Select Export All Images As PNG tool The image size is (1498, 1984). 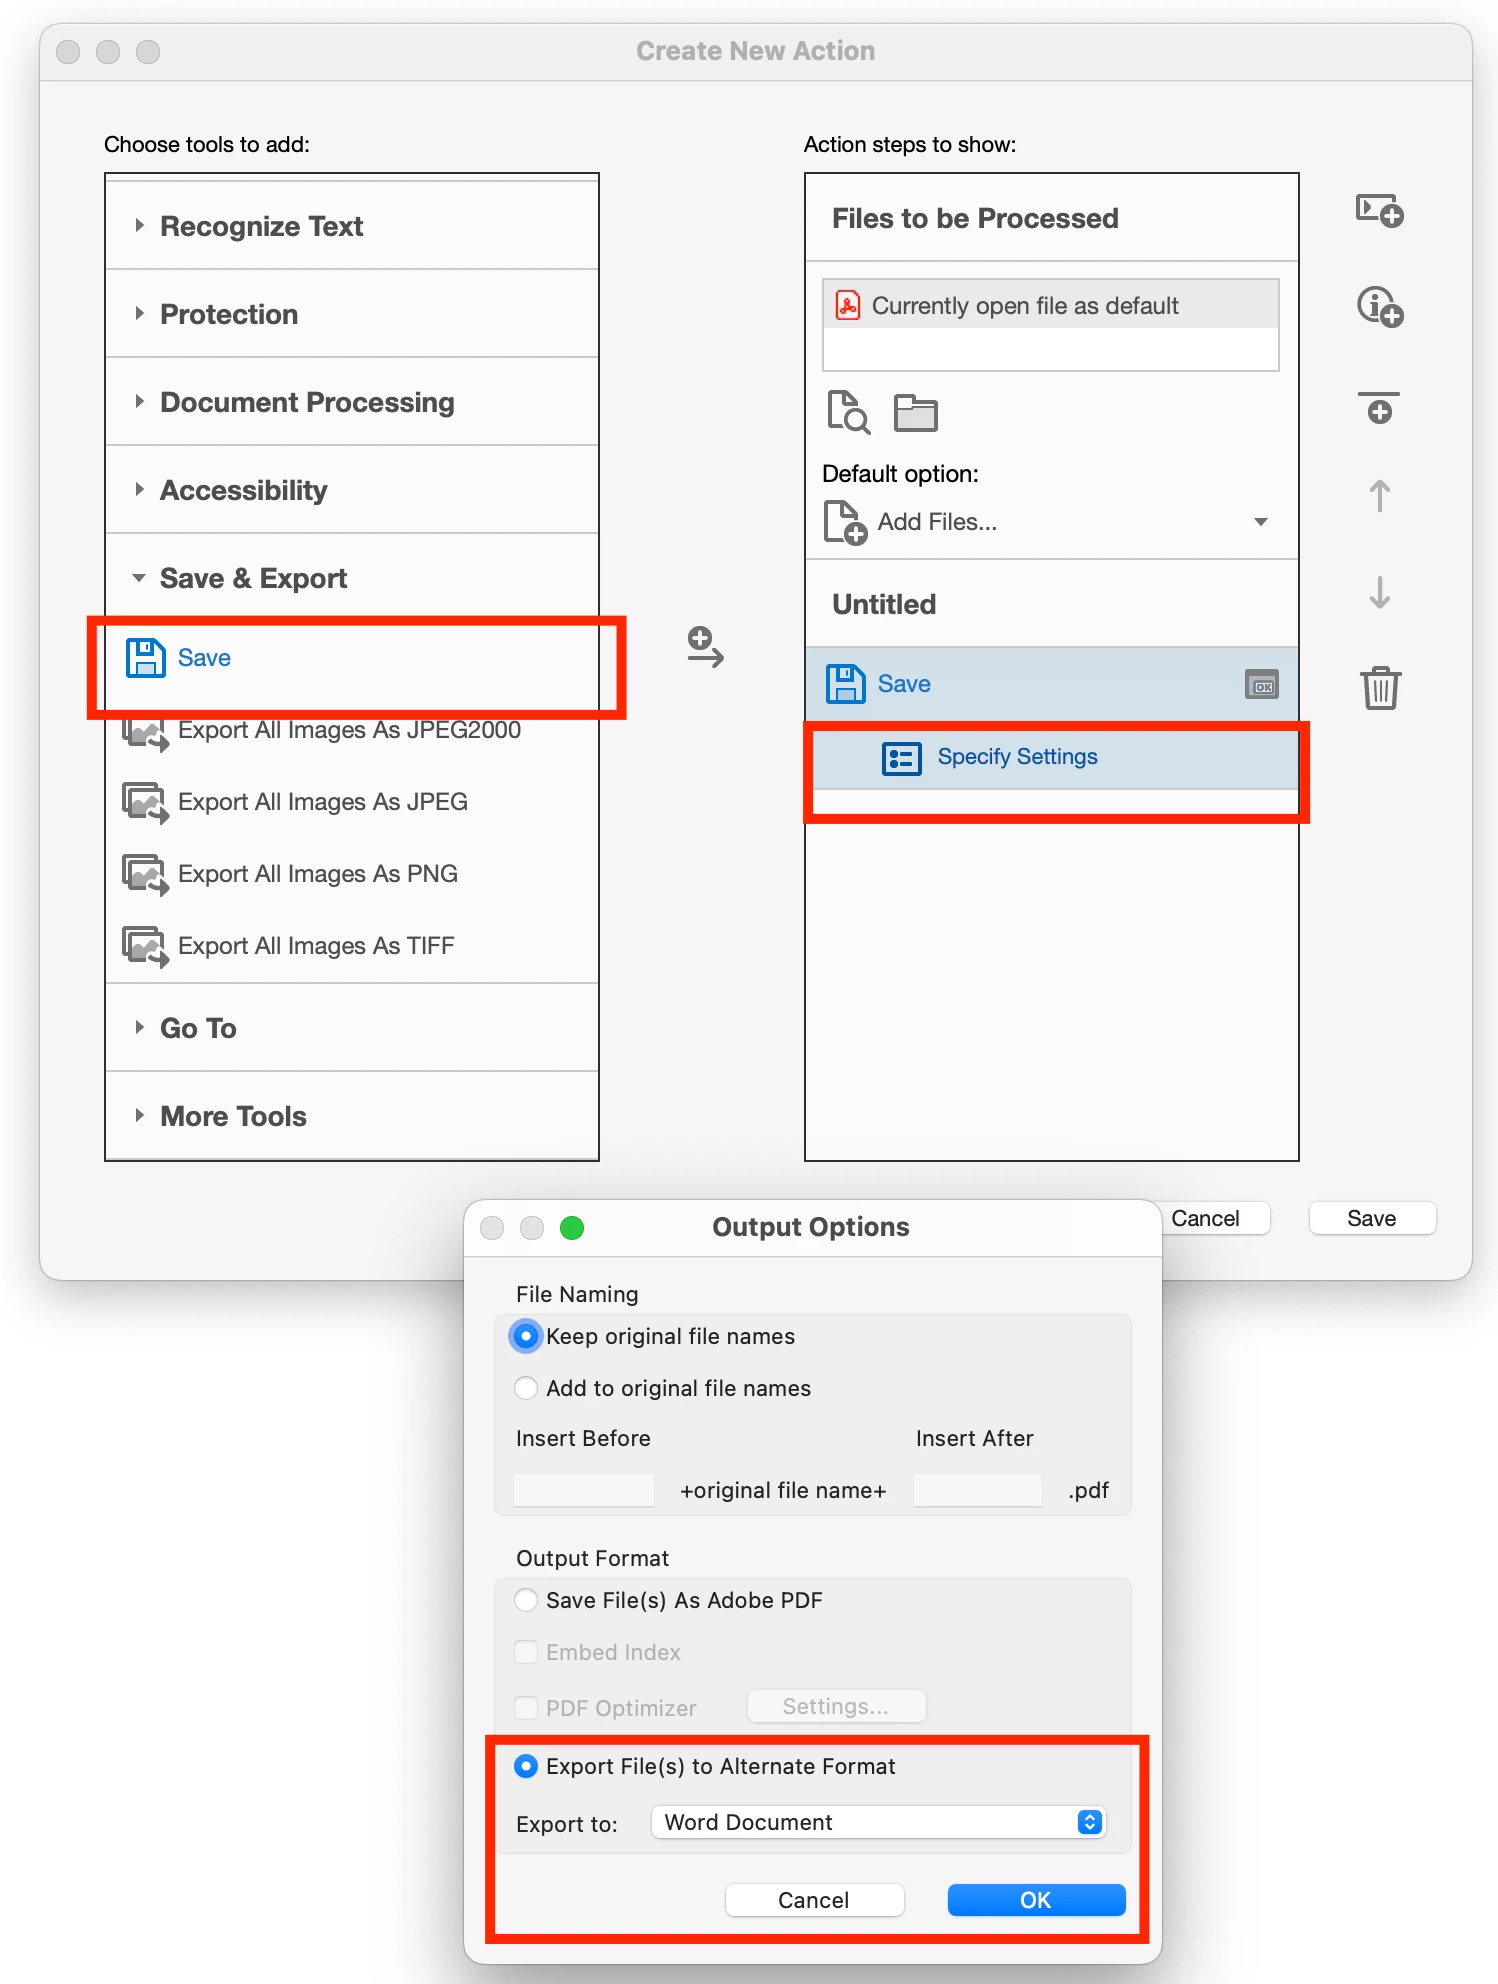click(352, 874)
